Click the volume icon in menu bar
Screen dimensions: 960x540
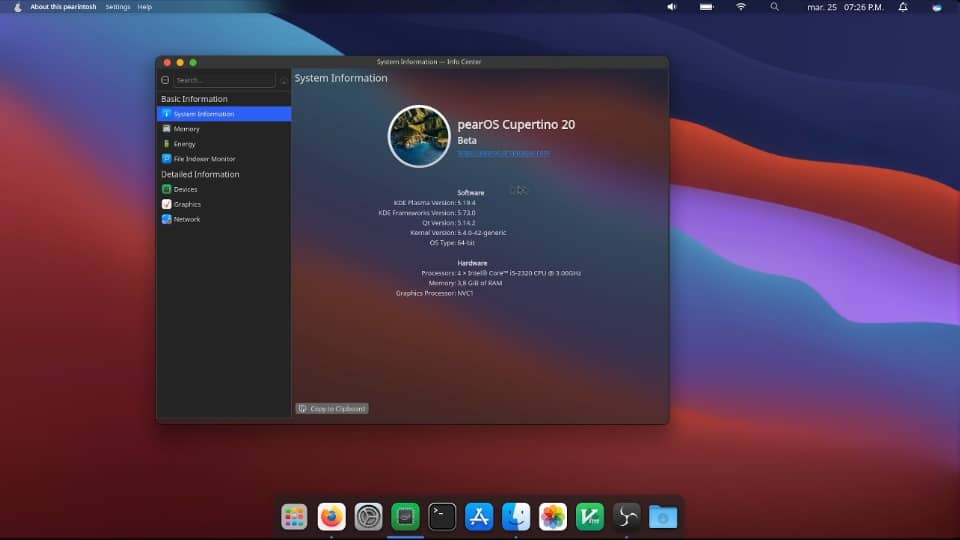(672, 7)
